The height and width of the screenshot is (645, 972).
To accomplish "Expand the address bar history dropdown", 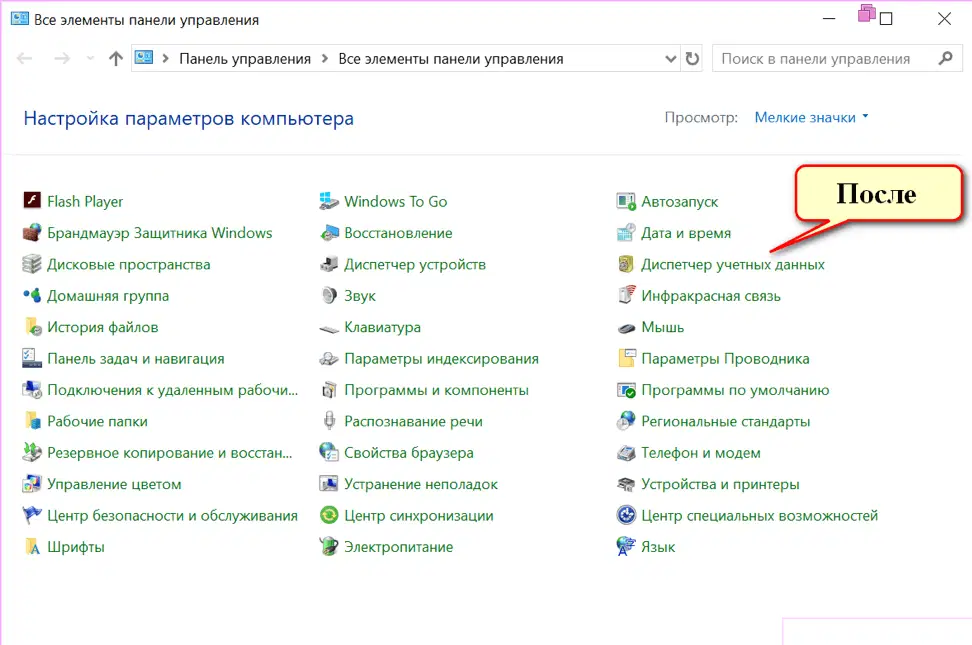I will tap(670, 59).
